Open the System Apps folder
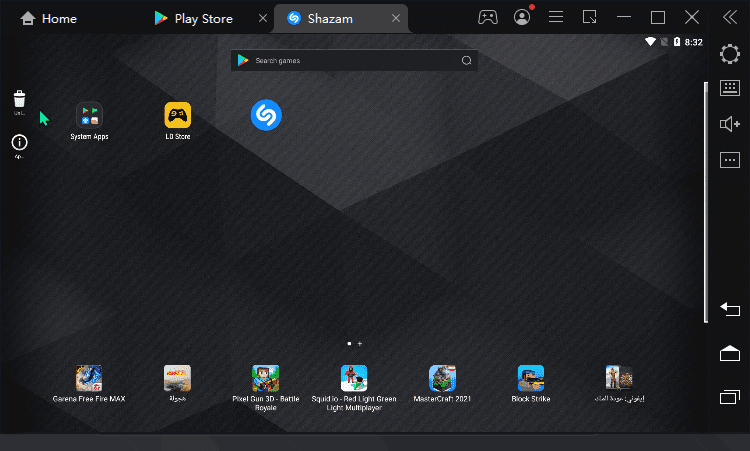Screen dimensions: 750x451 [x=89, y=116]
